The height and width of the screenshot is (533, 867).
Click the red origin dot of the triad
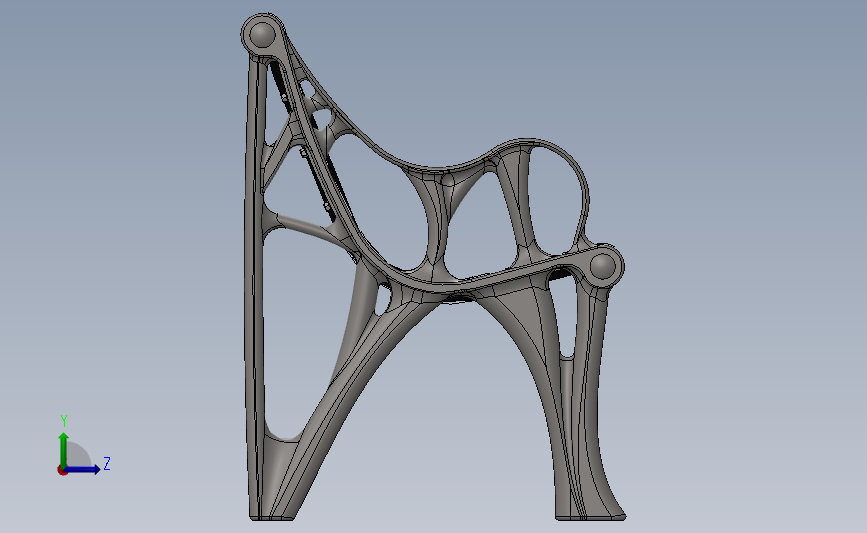tap(62, 471)
